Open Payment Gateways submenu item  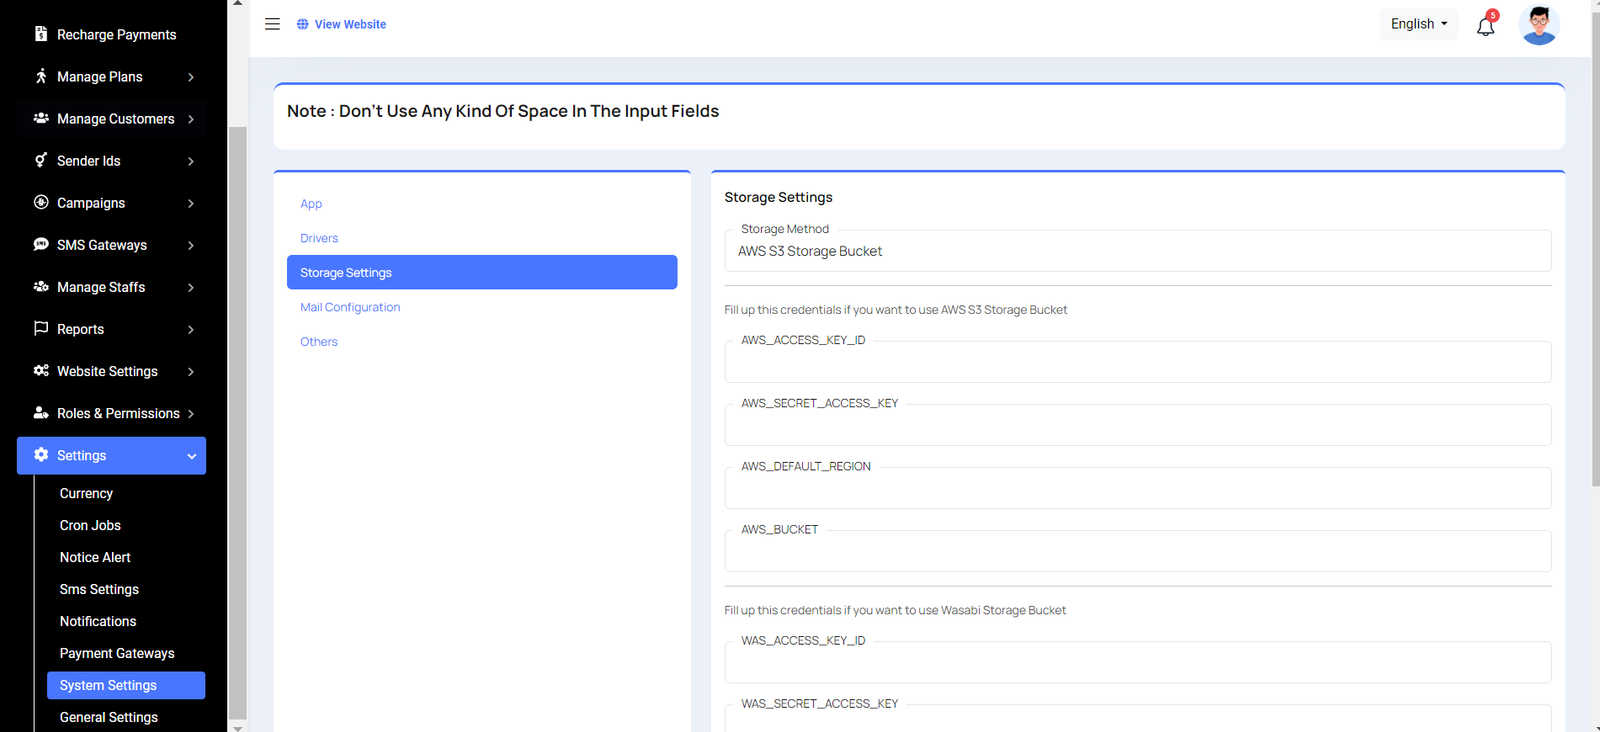(x=117, y=653)
